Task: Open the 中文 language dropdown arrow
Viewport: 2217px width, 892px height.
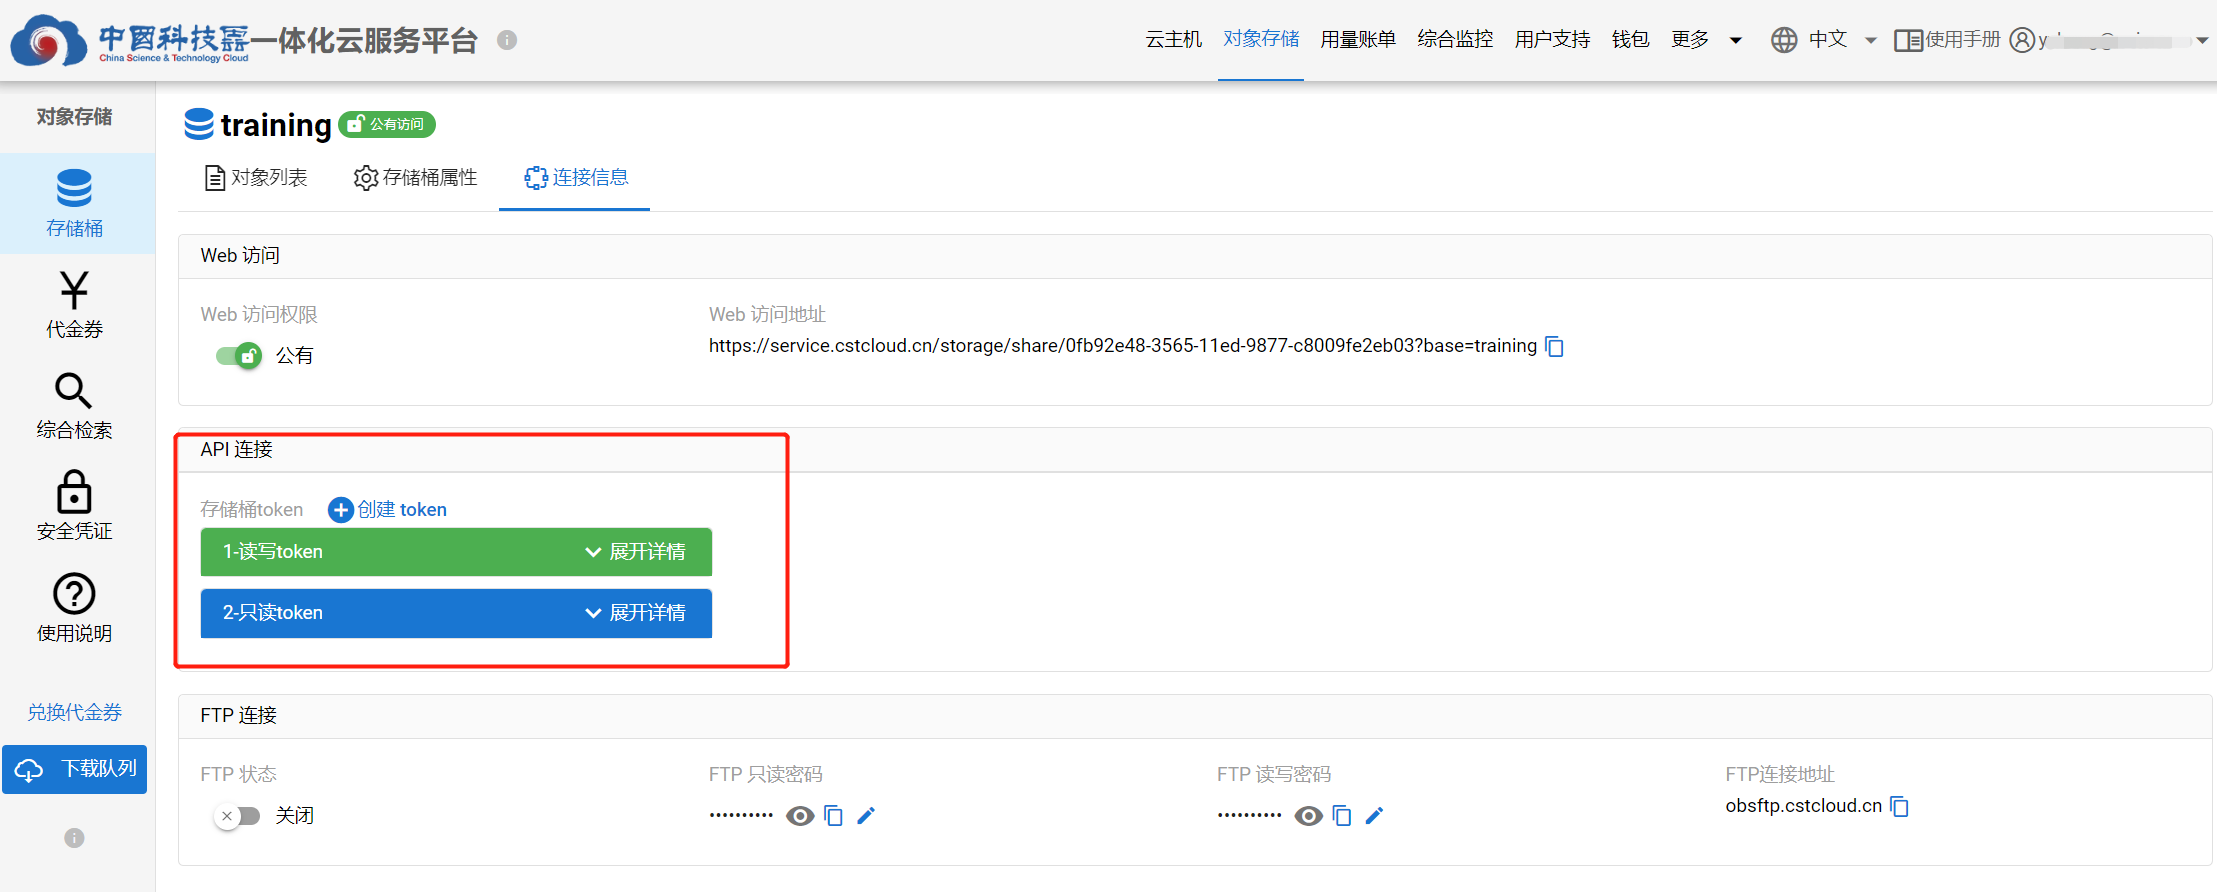Action: (1871, 41)
